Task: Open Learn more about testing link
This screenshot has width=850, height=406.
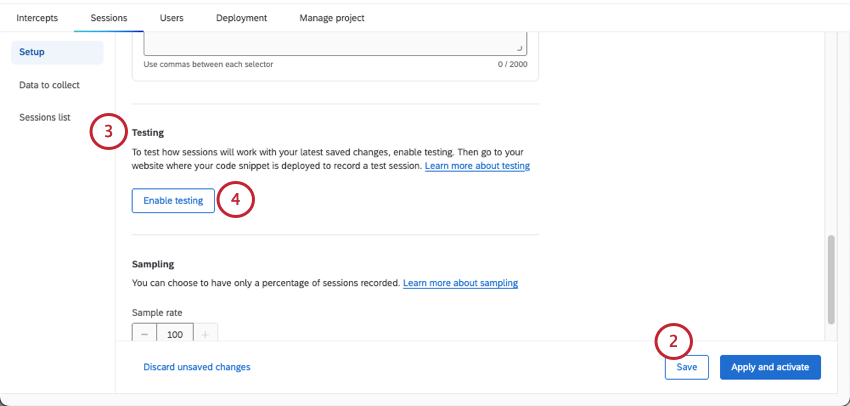Action: click(477, 165)
